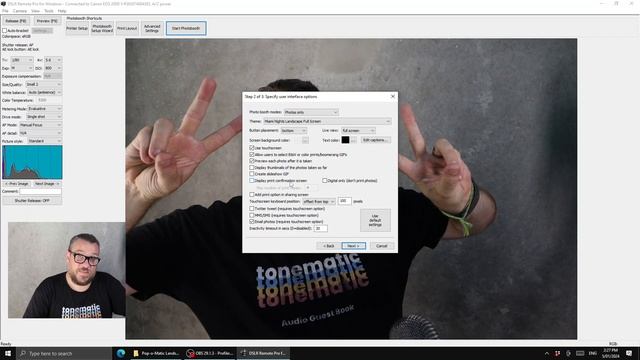The image size is (640, 360).
Task: Open the Drive mode dropdown
Action: [44, 117]
